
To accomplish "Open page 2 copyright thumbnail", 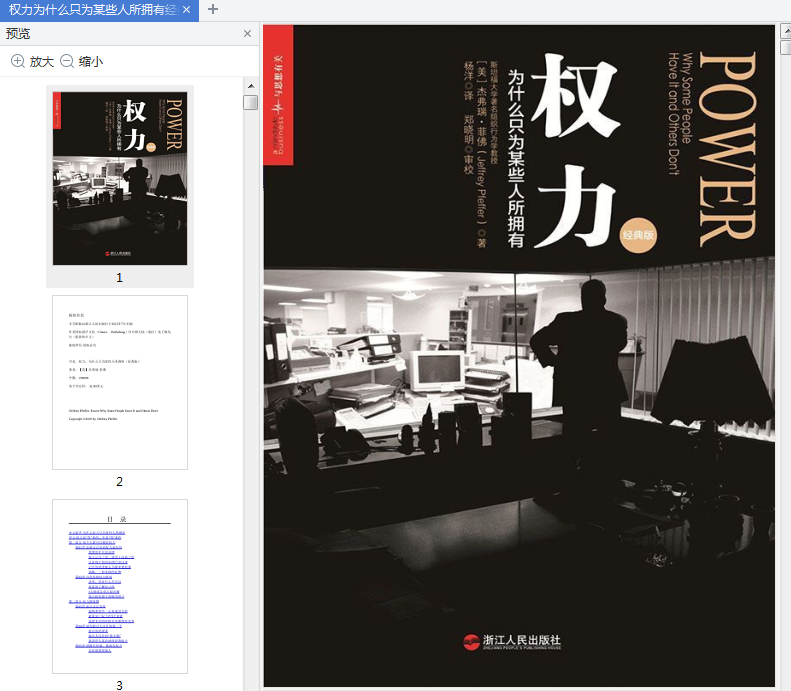I will 120,382.
